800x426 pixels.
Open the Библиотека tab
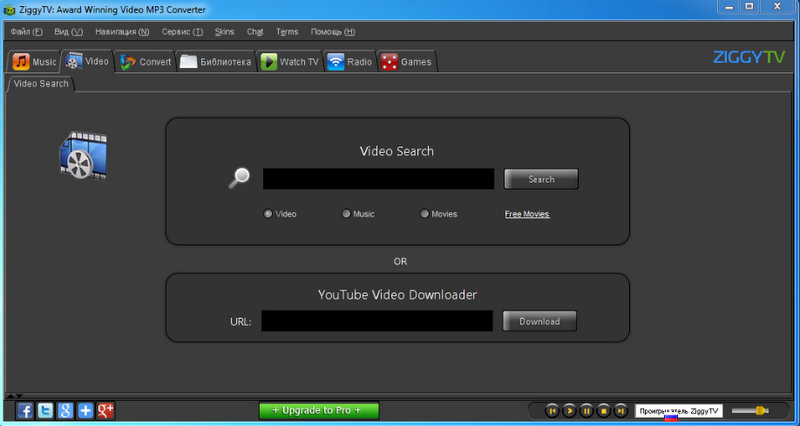point(216,62)
